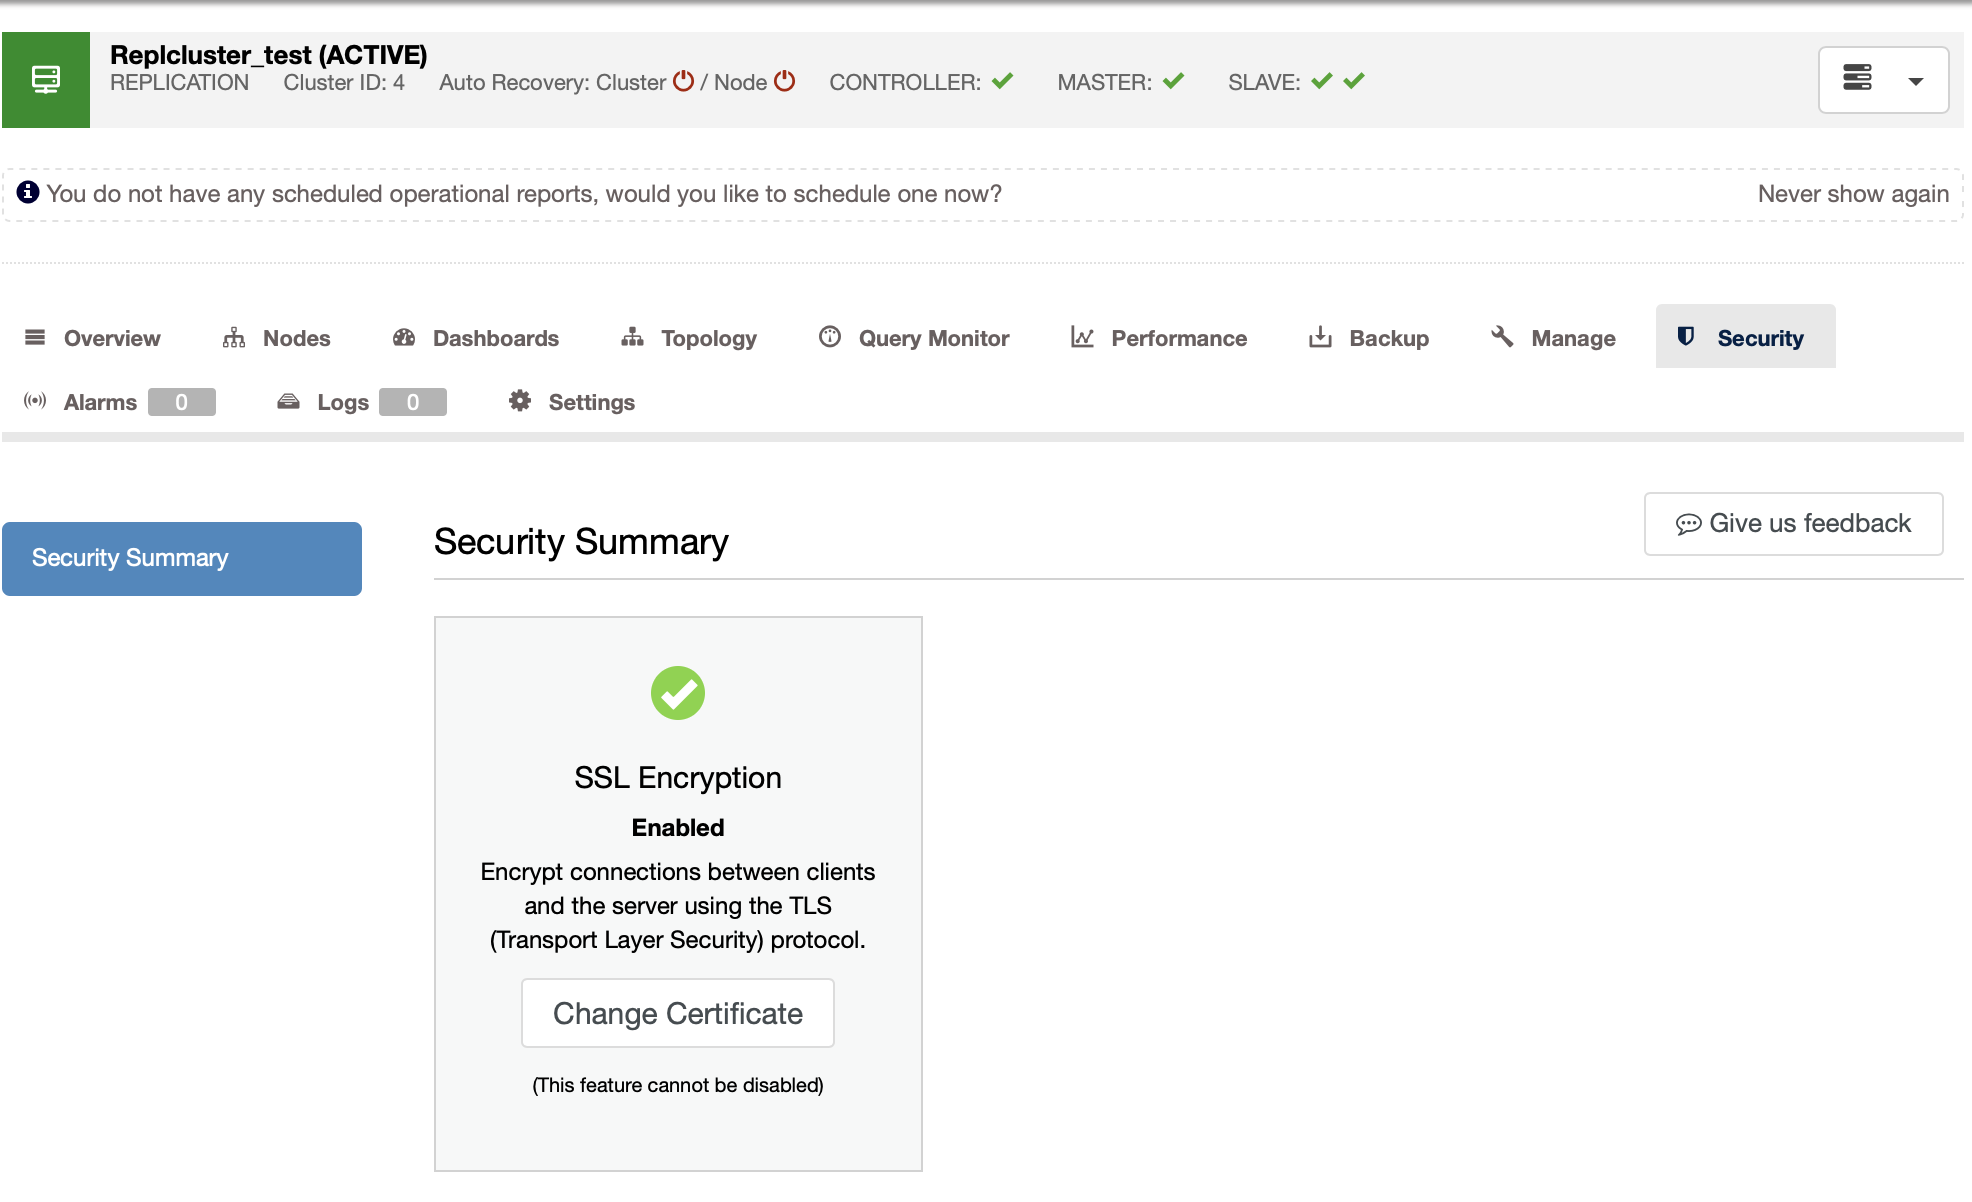Screen dimensions: 1972x1202
Task: Go to the Topology tab
Action: (x=689, y=338)
